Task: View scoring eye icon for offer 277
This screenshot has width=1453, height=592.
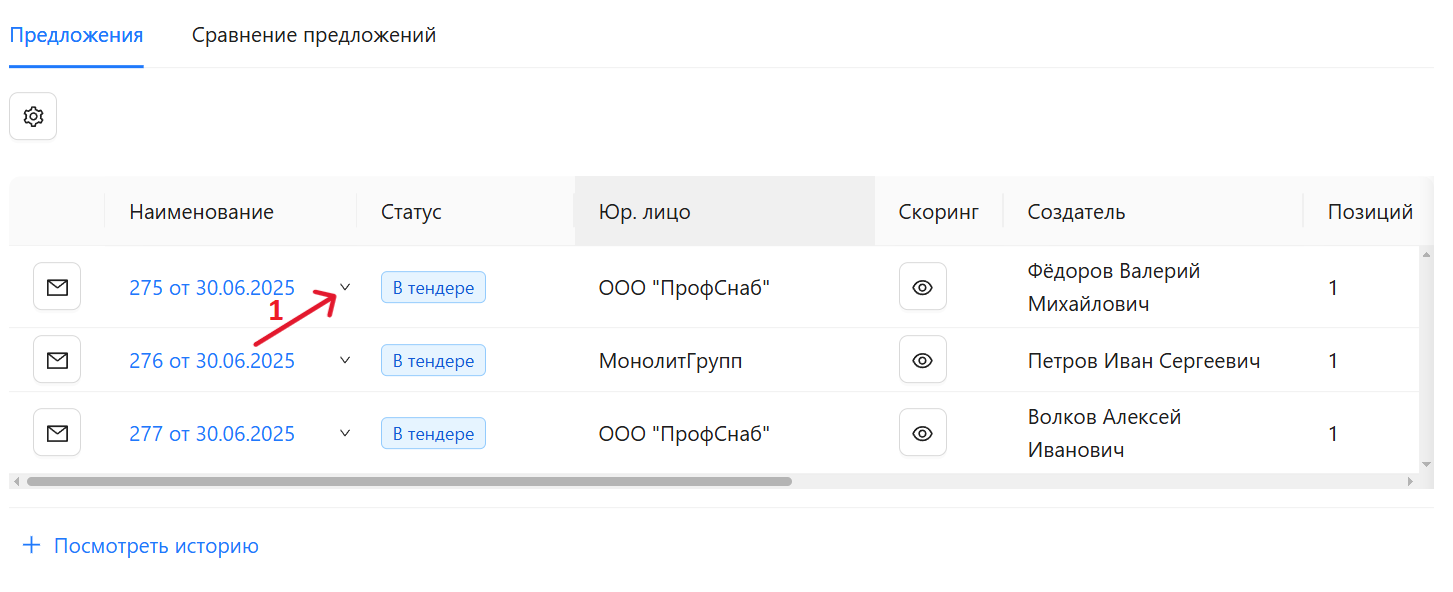Action: point(923,433)
